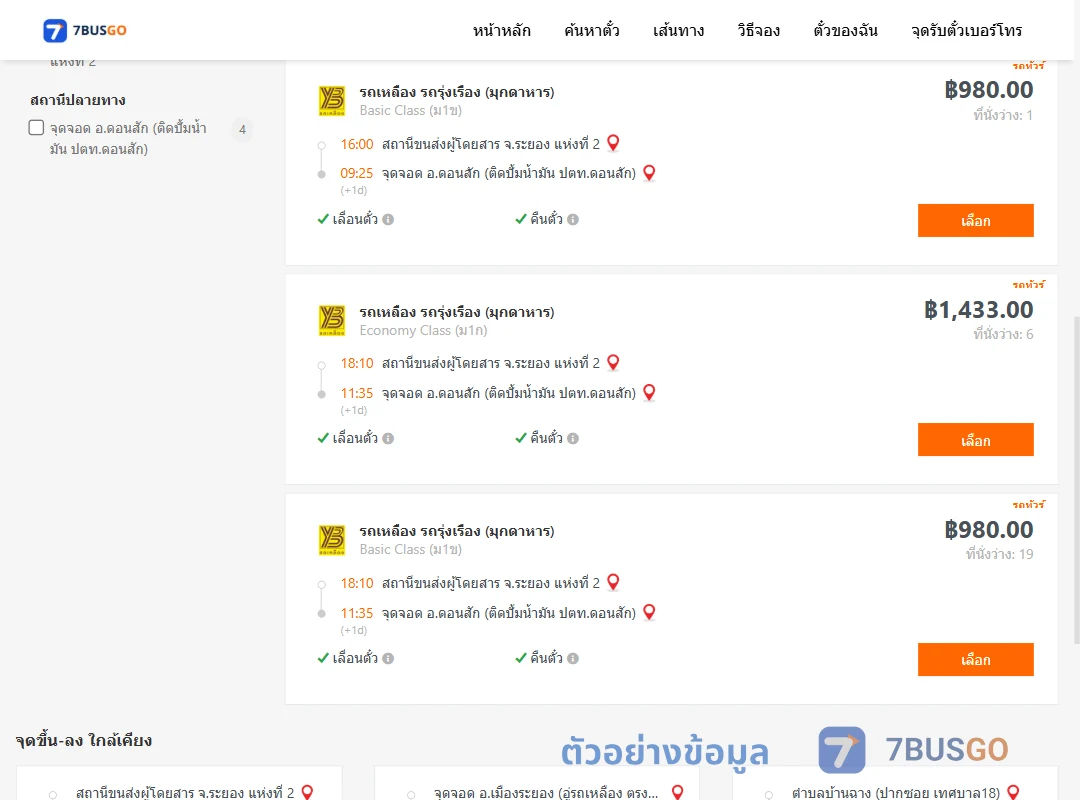Show คืนตั๋ว info icon on Economy Class trip
Screen dimensions: 1080x800
click(x=573, y=438)
